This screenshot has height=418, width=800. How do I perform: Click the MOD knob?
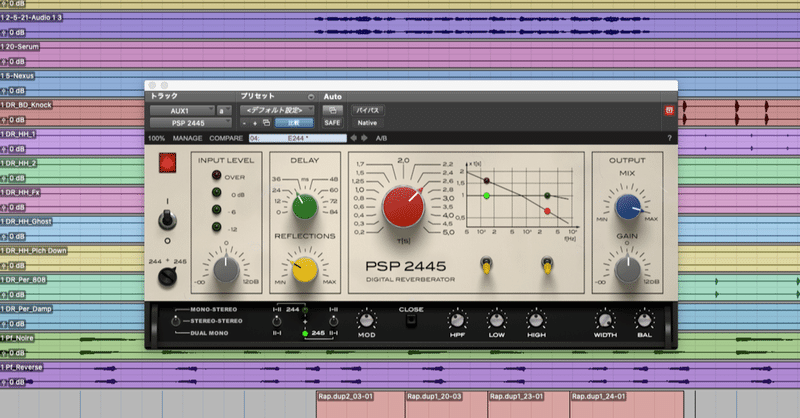366,320
